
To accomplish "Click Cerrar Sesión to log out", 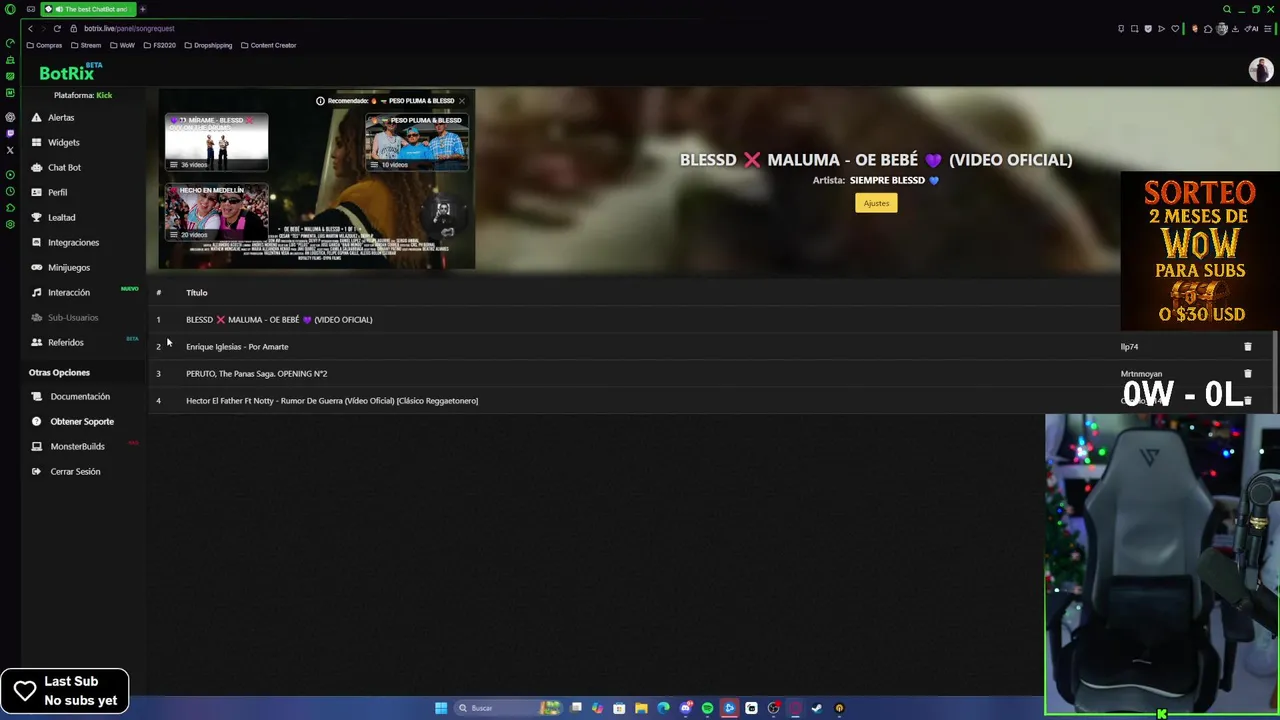I will 75,471.
